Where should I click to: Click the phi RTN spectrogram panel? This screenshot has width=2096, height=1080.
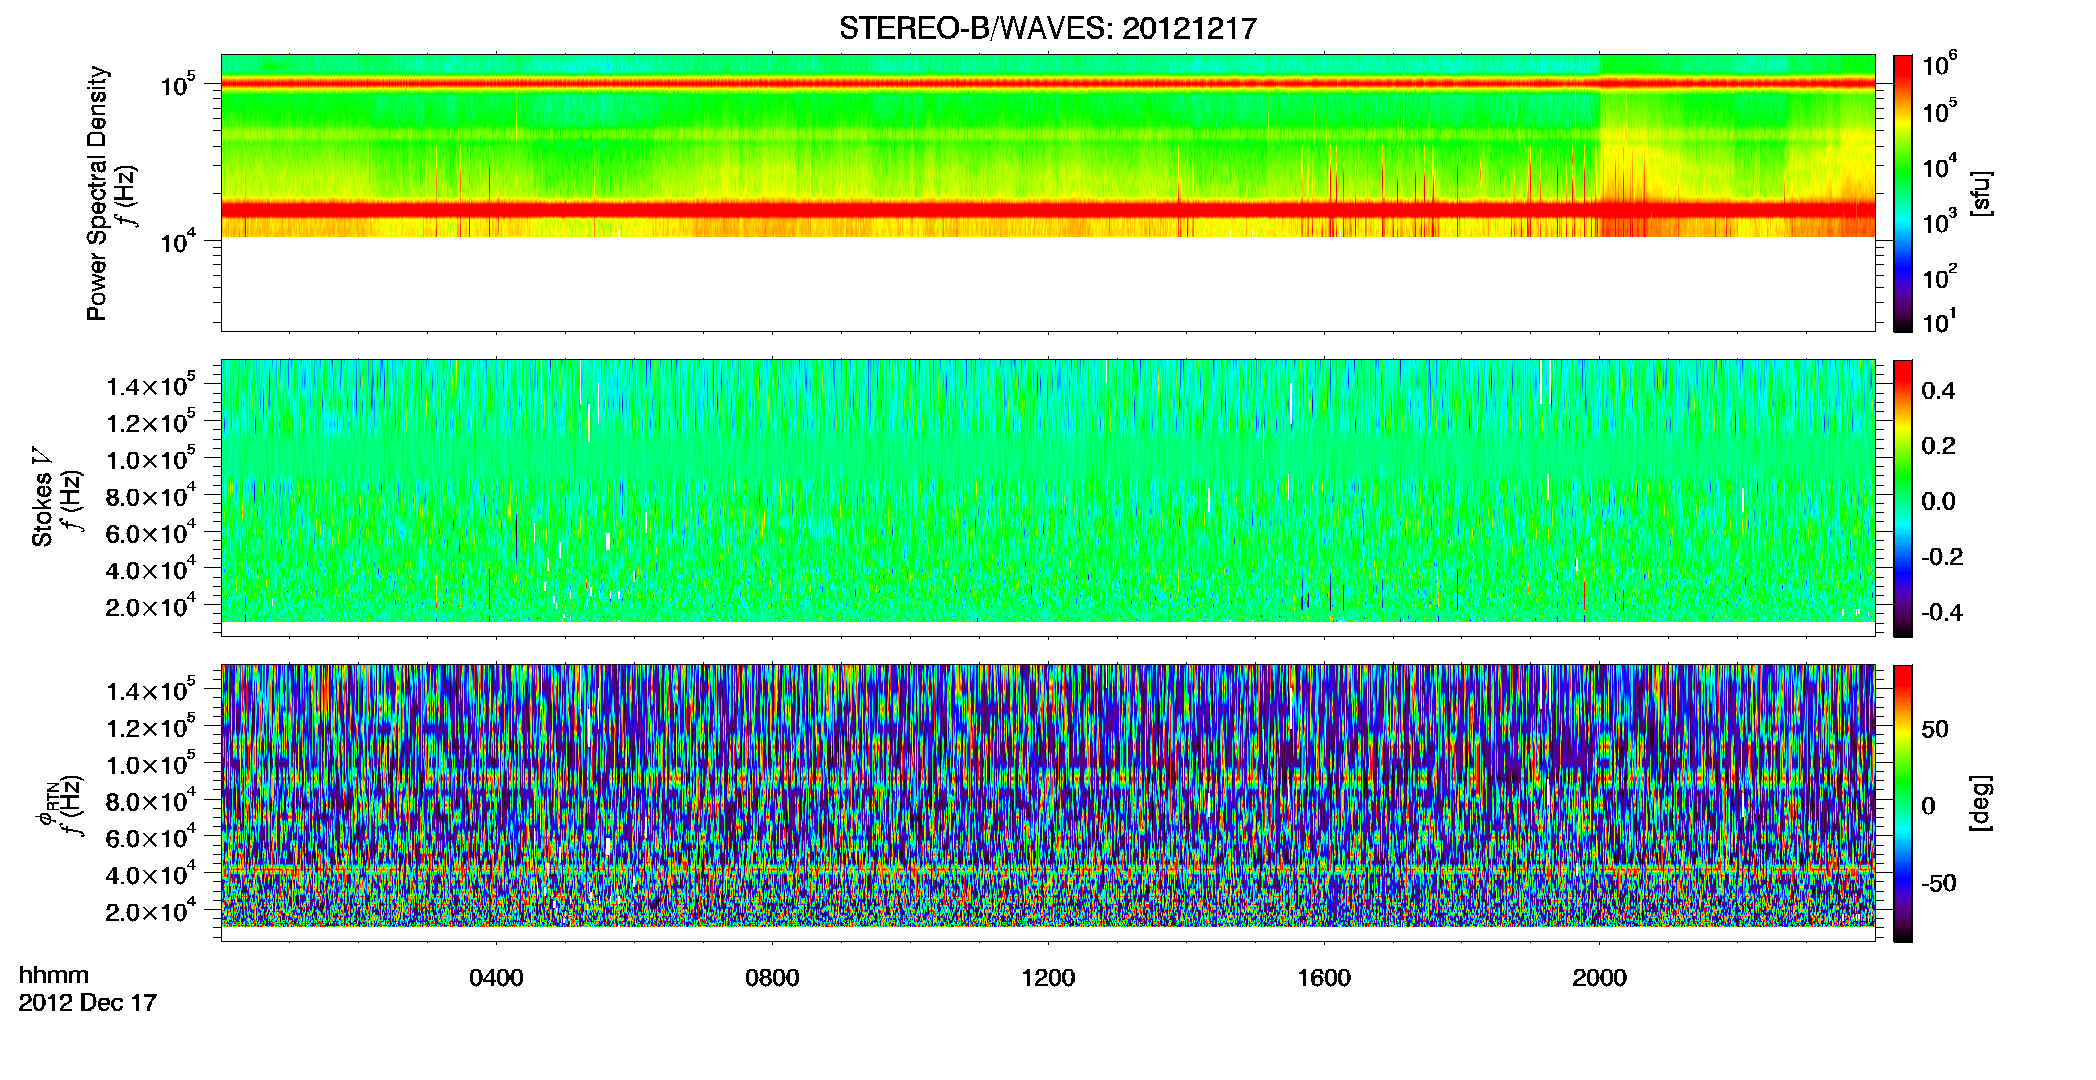[x=1048, y=803]
